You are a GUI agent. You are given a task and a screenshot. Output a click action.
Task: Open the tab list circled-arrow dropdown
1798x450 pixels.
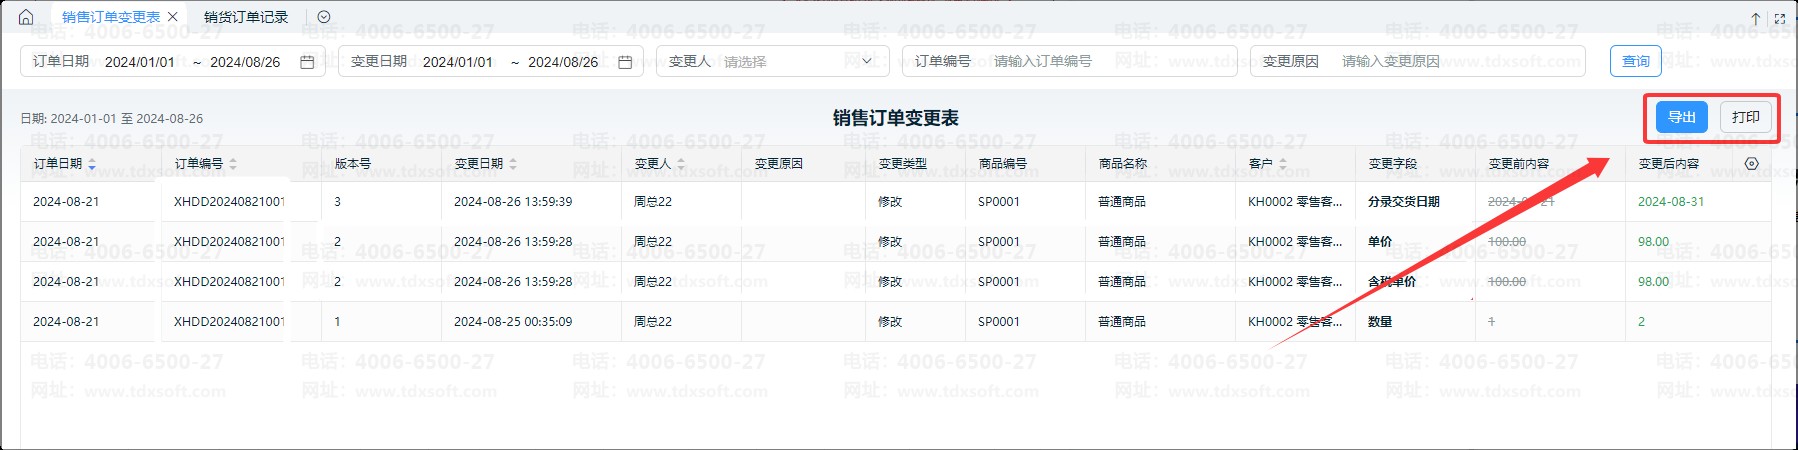click(x=324, y=17)
